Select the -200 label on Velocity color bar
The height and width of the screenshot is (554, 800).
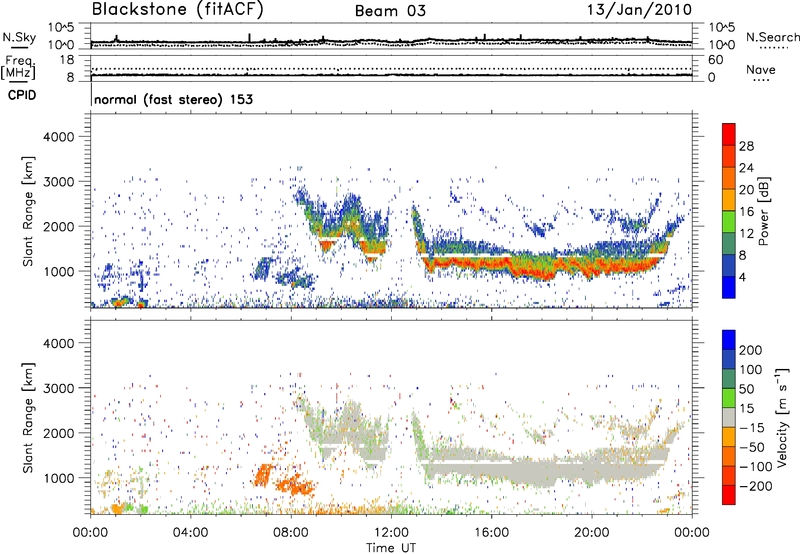click(756, 486)
